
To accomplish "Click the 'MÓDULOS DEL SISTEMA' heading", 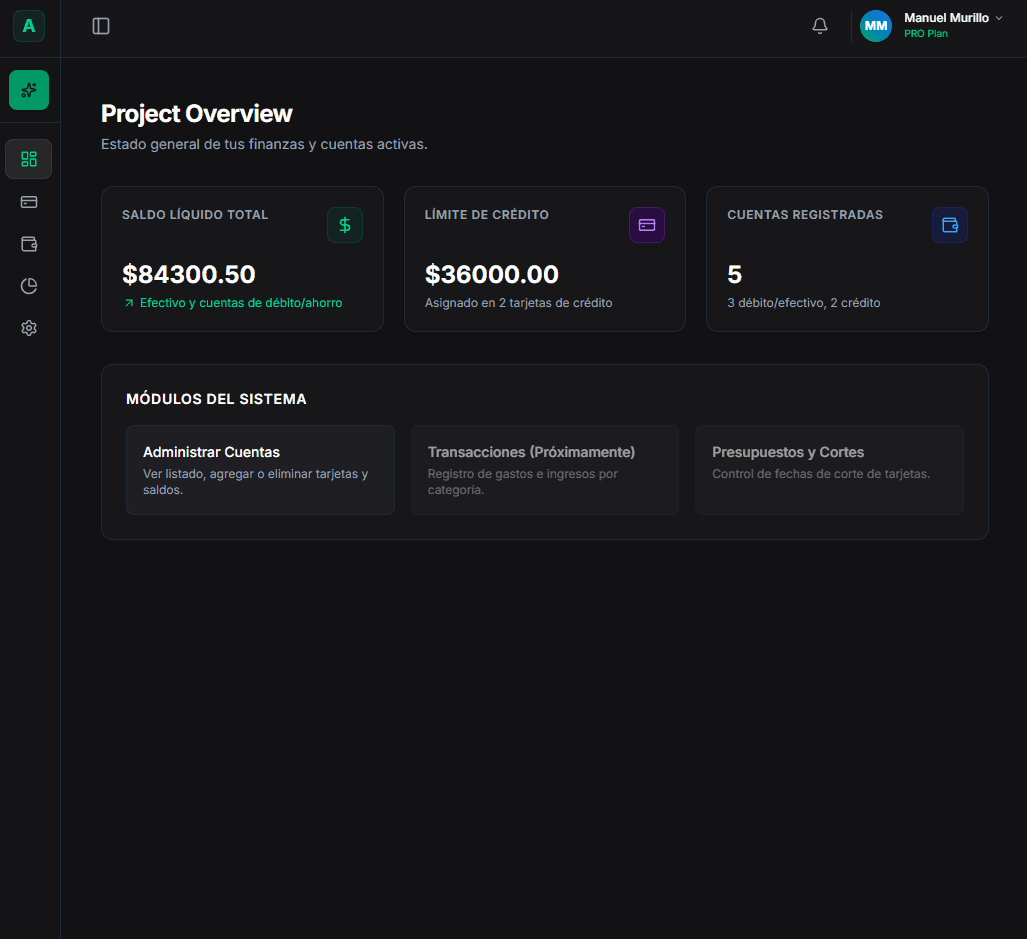I will coord(216,399).
